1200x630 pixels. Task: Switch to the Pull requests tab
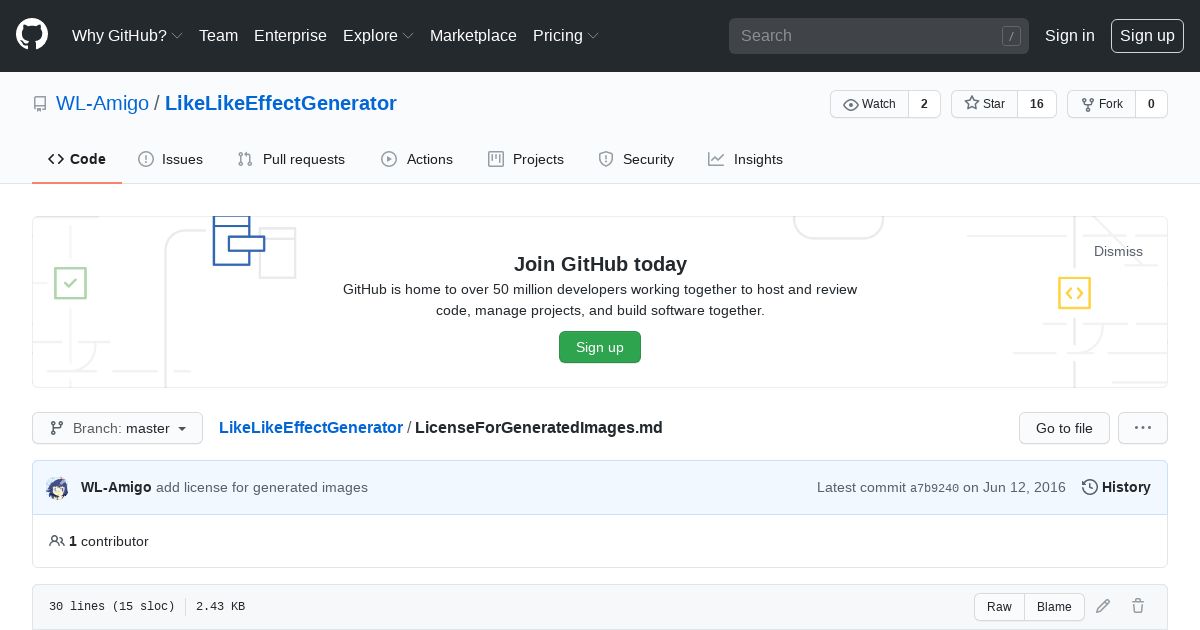291,159
